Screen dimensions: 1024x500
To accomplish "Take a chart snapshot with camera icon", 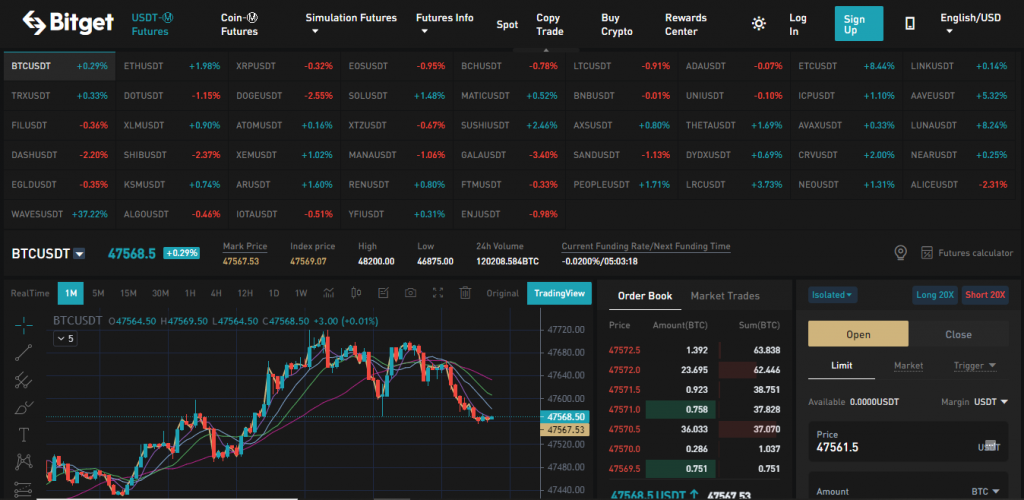I will tap(410, 293).
